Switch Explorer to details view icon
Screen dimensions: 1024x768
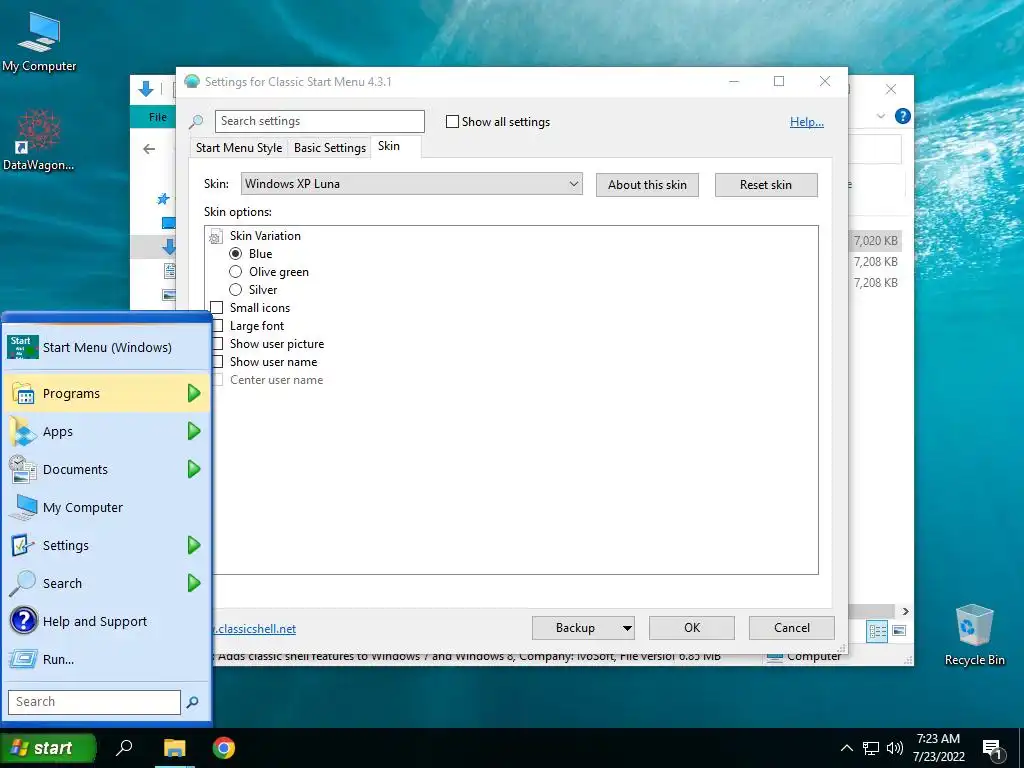point(877,631)
